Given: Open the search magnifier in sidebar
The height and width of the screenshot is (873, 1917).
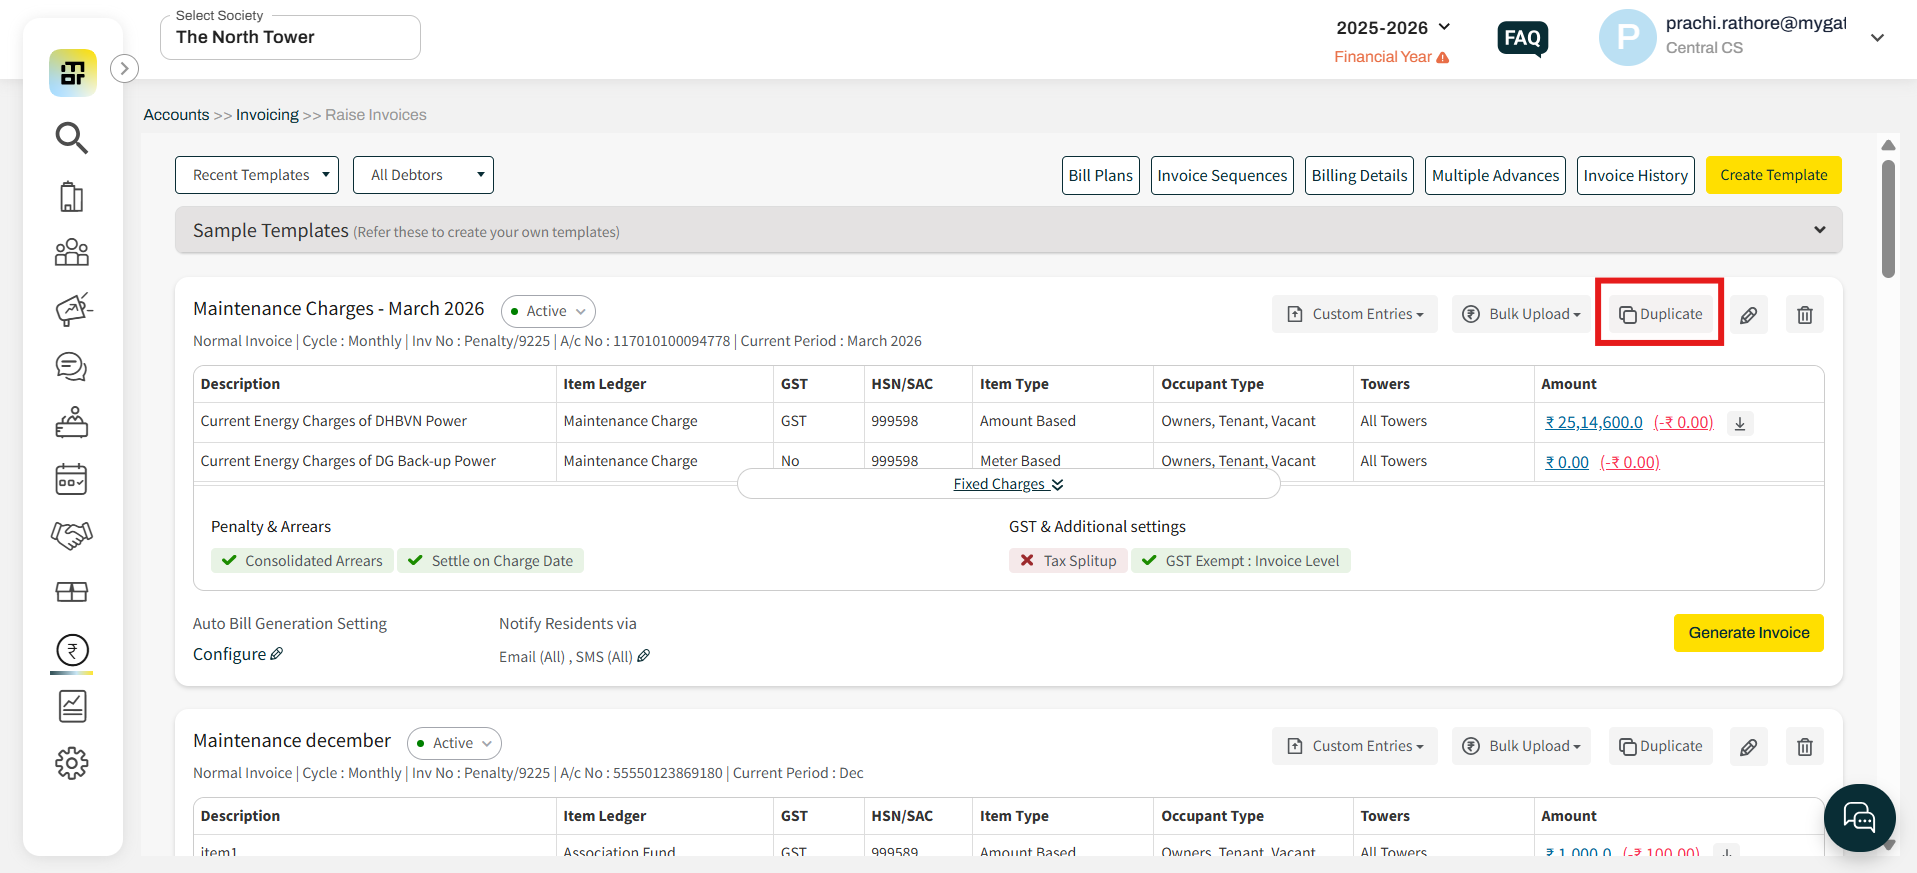Looking at the screenshot, I should point(72,138).
